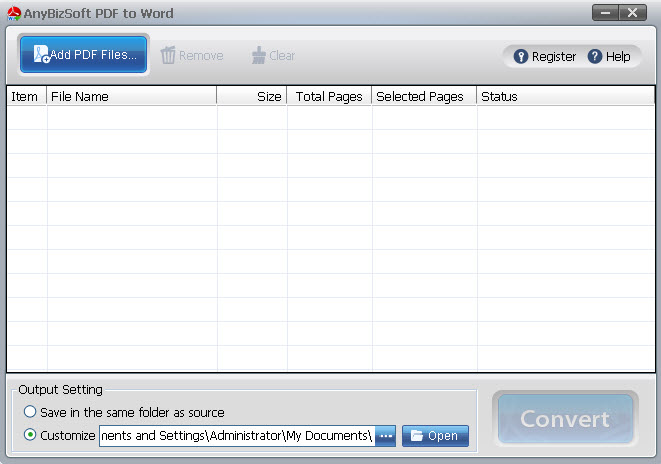
Task: Click the Remove trash can icon
Action: click(x=168, y=55)
